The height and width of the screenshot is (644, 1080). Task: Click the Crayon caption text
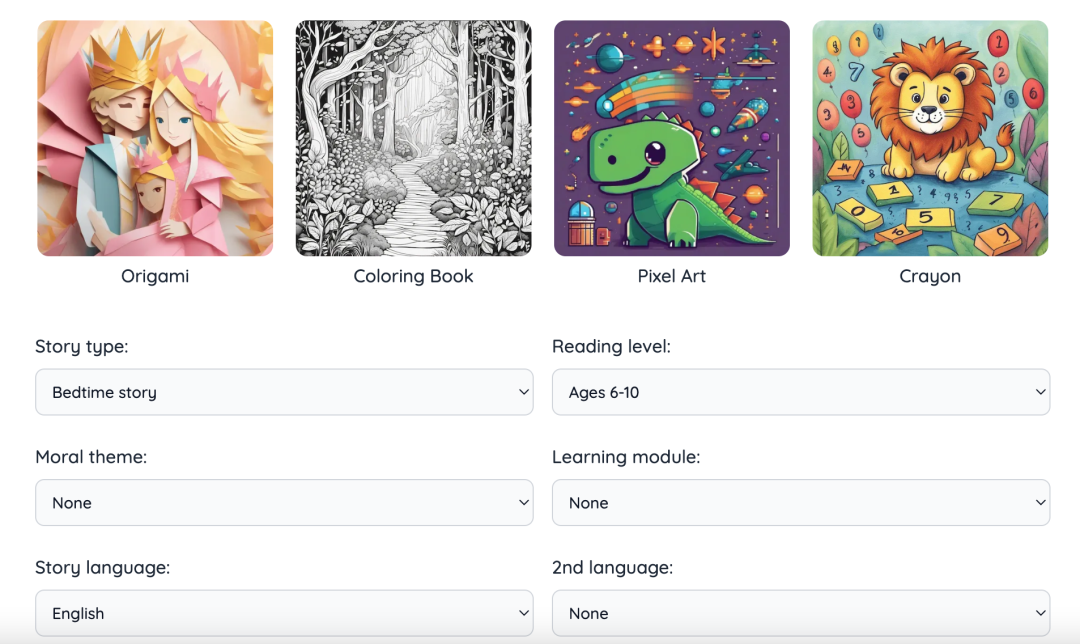coord(930,276)
